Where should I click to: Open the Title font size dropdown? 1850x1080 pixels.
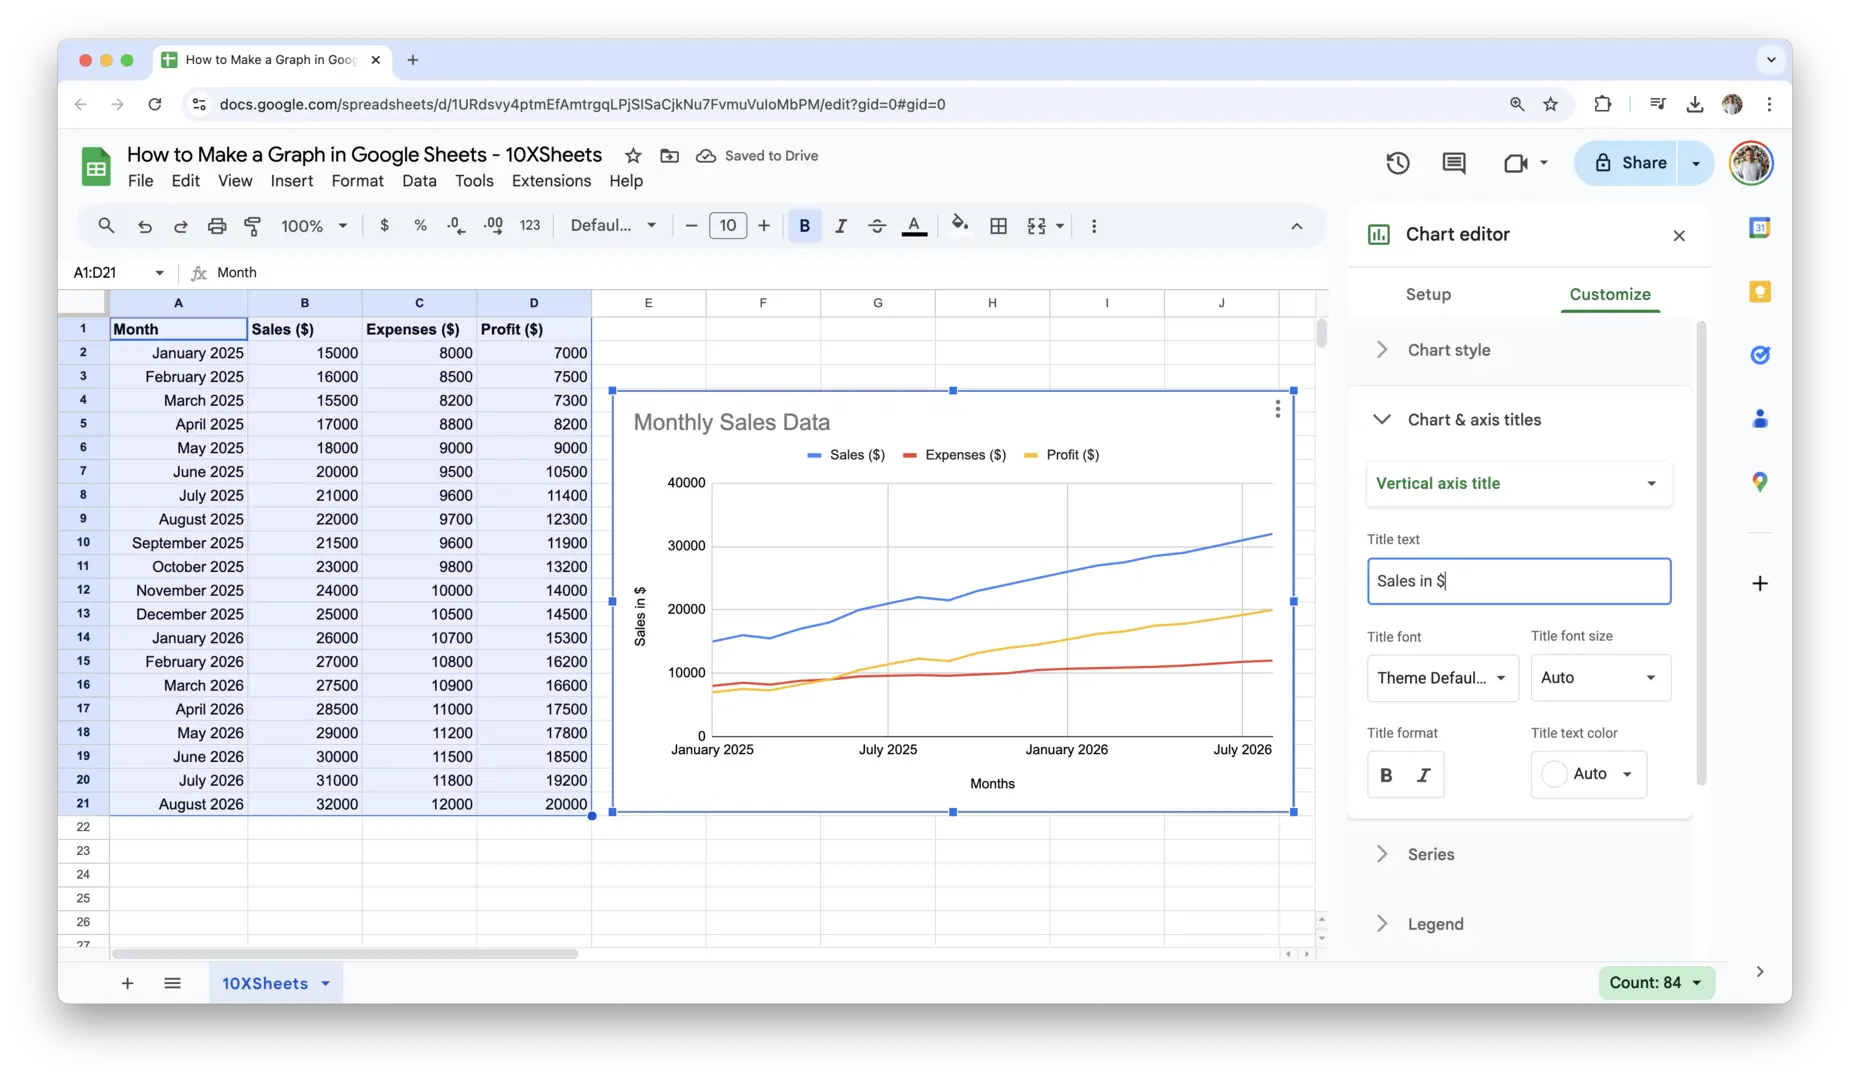pyautogui.click(x=1600, y=678)
